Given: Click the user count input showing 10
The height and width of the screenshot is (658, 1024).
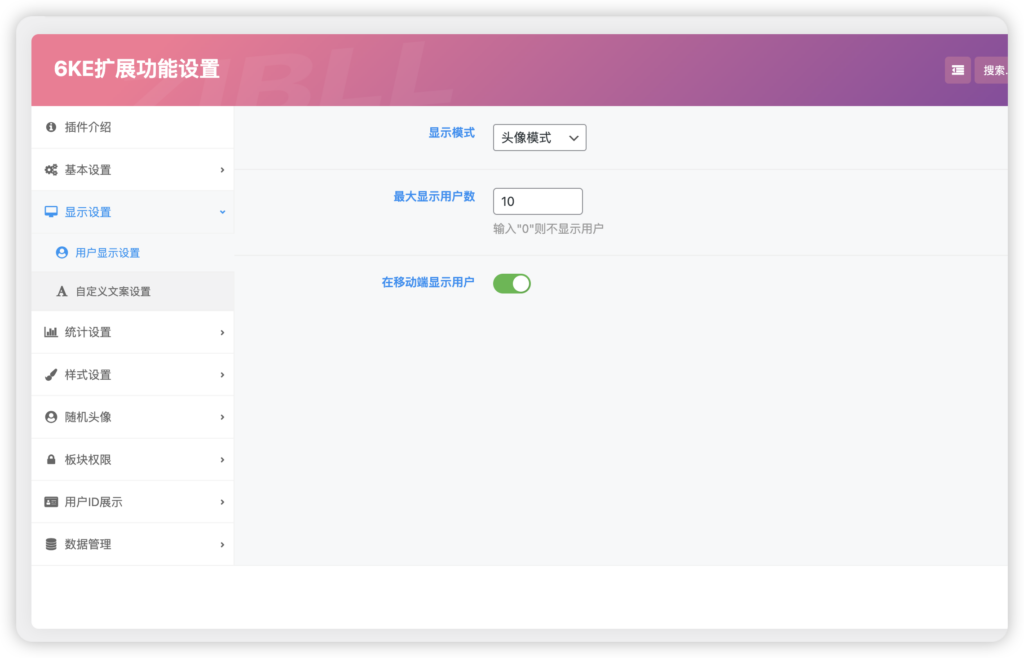Looking at the screenshot, I should 538,201.
